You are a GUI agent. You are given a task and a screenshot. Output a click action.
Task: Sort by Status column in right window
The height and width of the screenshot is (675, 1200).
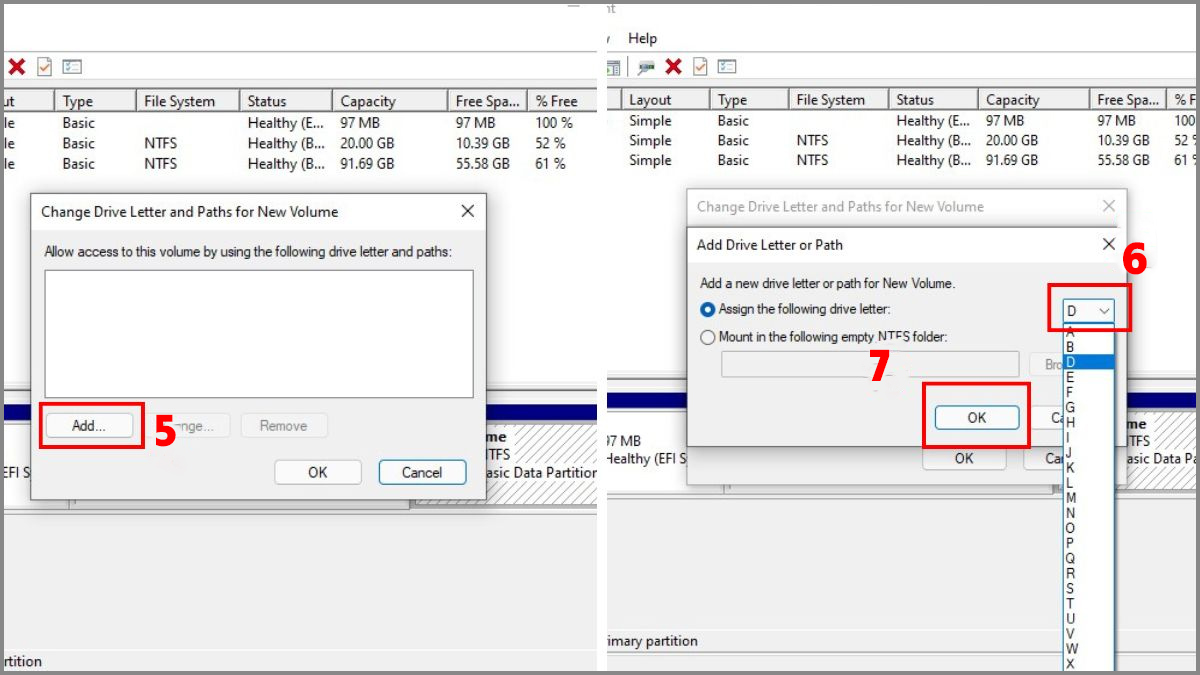tap(933, 100)
